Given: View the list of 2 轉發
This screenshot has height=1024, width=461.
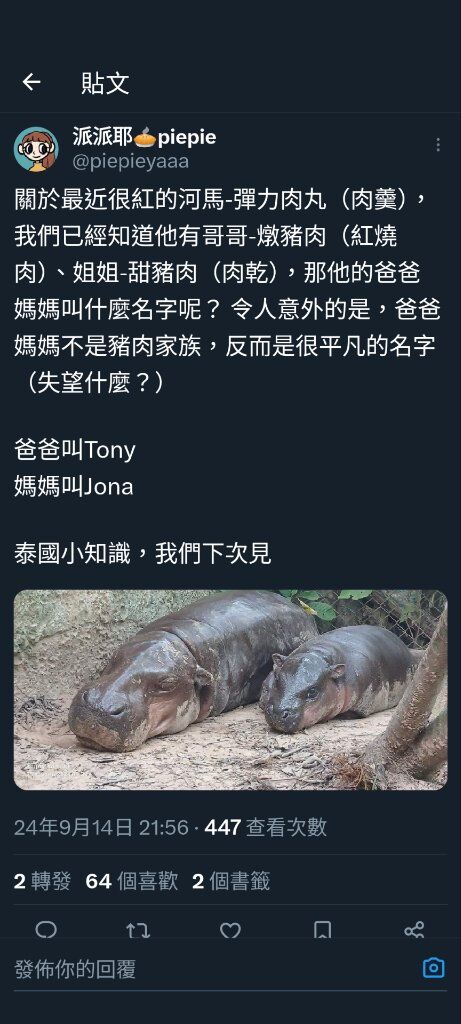Looking at the screenshot, I should coord(42,882).
